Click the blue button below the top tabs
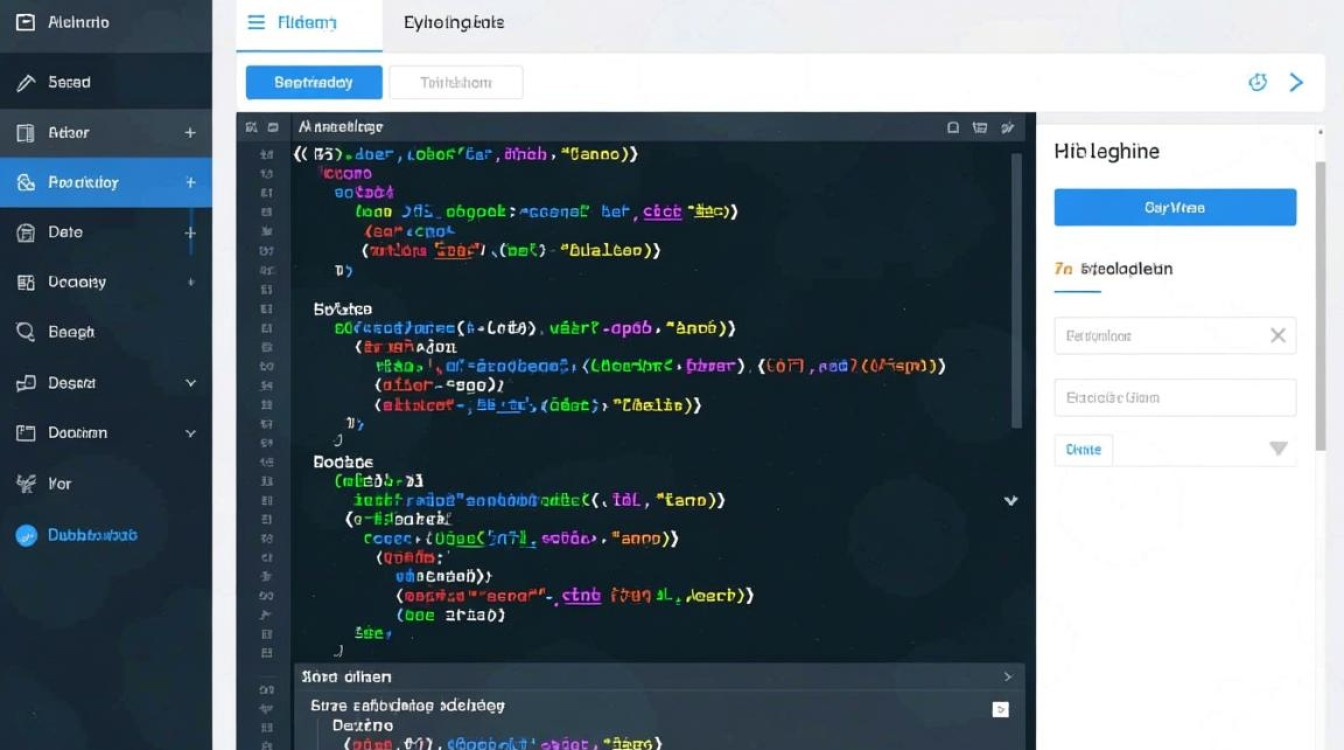Image resolution: width=1344 pixels, height=750 pixels. (x=314, y=82)
